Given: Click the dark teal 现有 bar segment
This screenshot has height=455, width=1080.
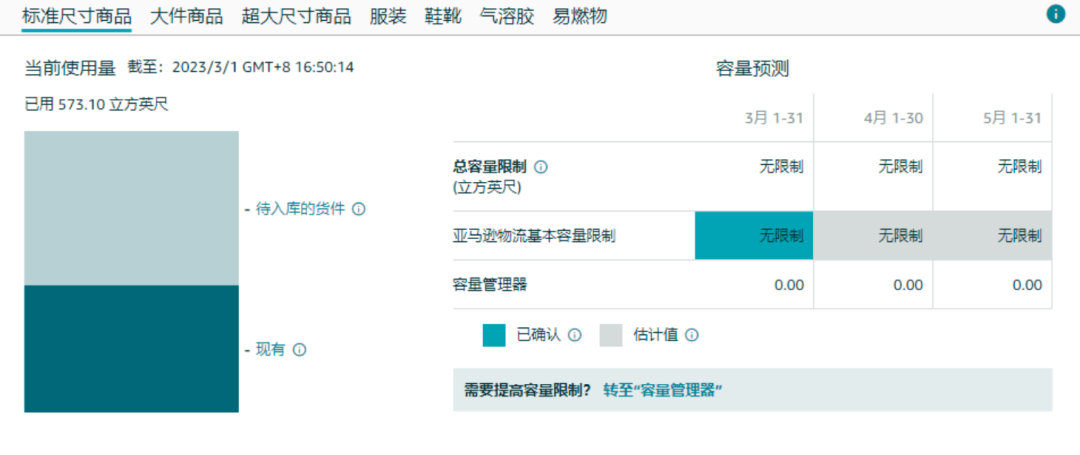Looking at the screenshot, I should click(131, 348).
